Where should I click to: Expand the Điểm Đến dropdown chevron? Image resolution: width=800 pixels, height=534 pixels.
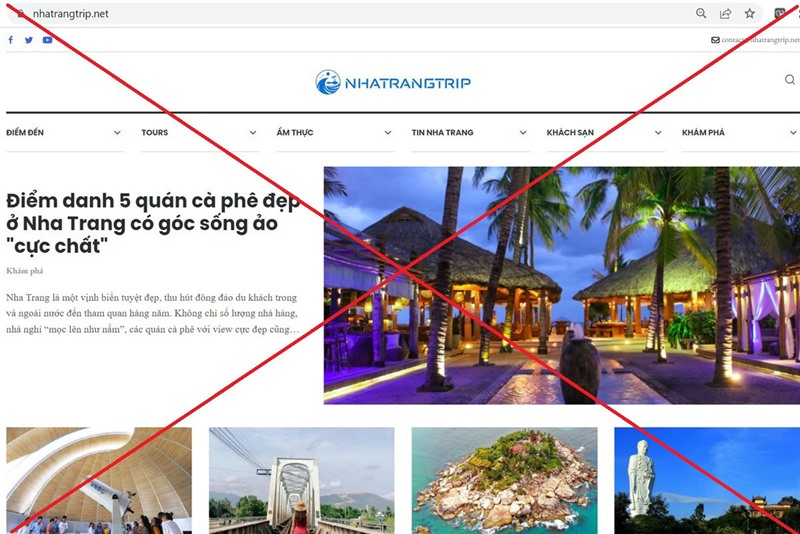(x=117, y=133)
